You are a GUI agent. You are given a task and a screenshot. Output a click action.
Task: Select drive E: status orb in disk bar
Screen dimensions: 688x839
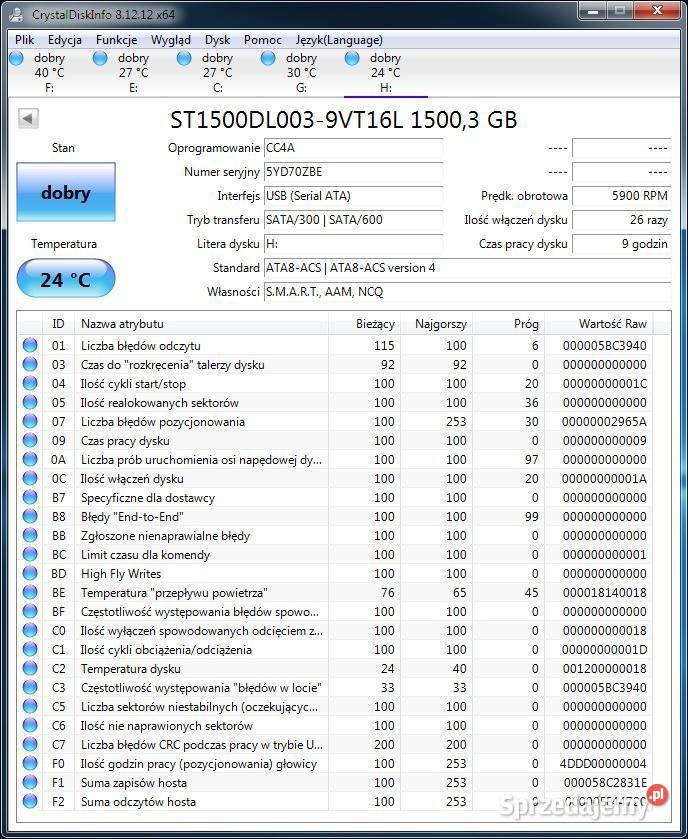100,58
